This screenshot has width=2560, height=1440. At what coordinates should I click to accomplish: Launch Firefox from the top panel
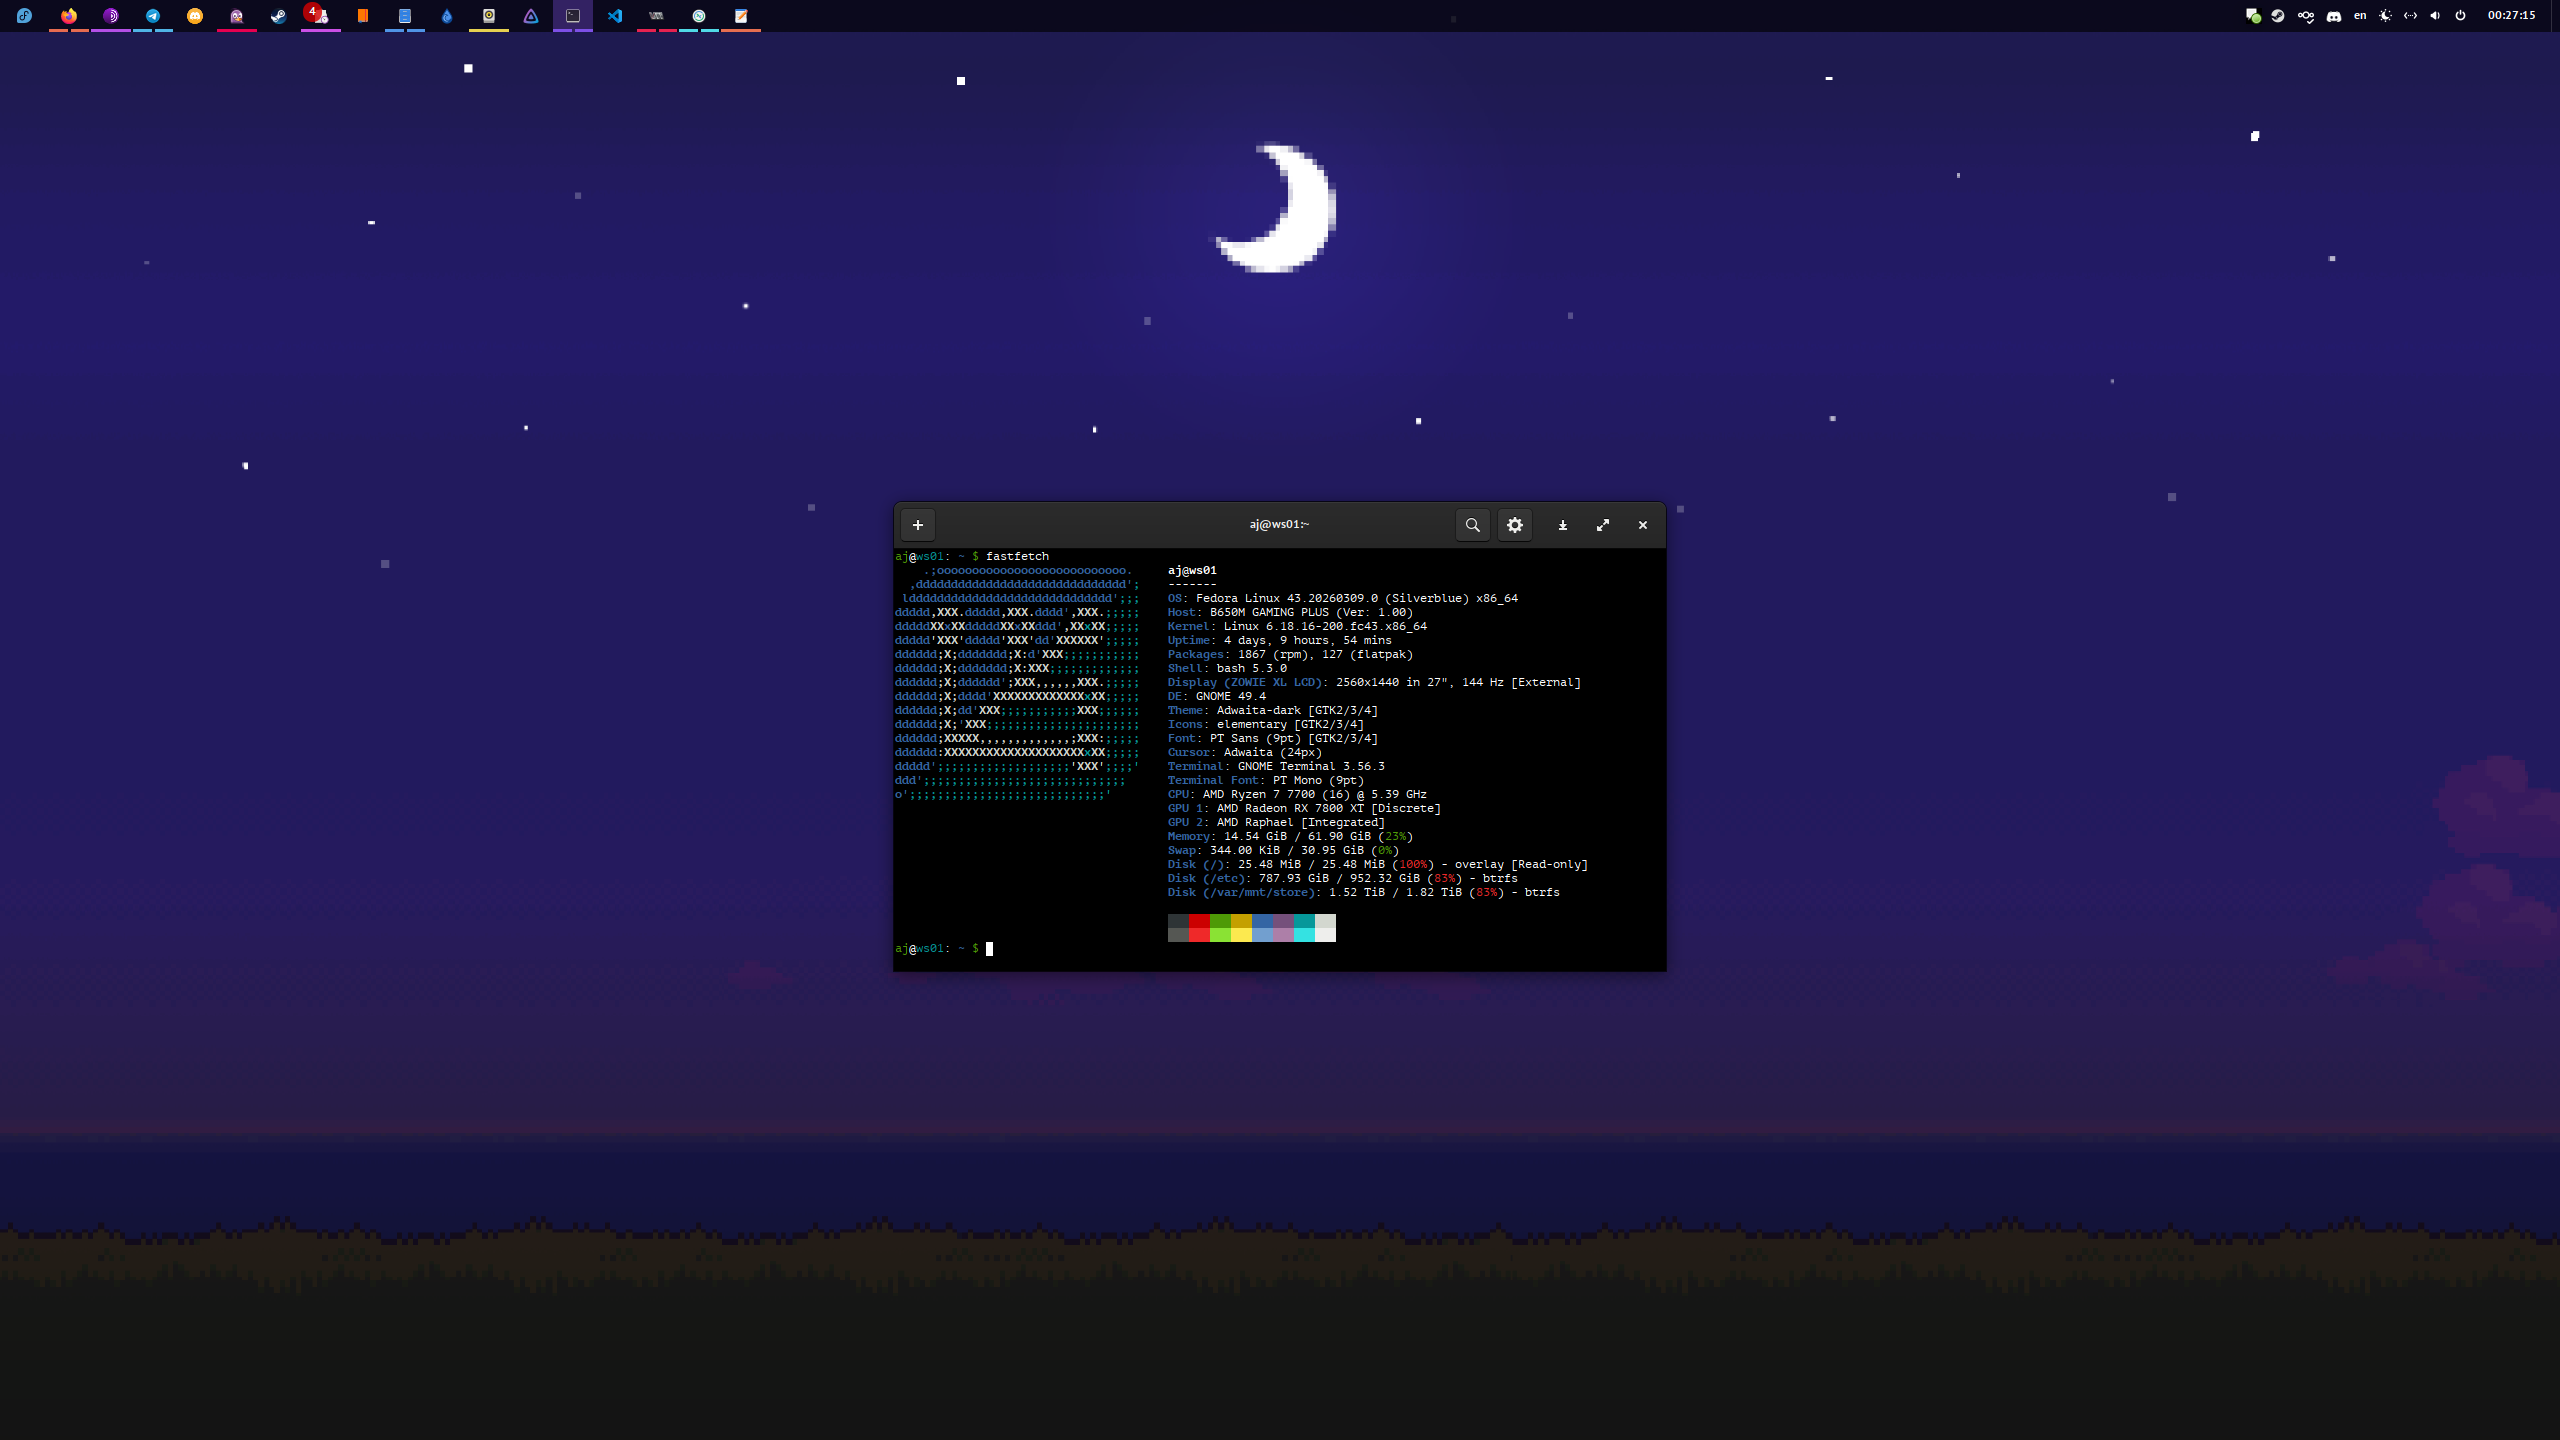(x=69, y=16)
